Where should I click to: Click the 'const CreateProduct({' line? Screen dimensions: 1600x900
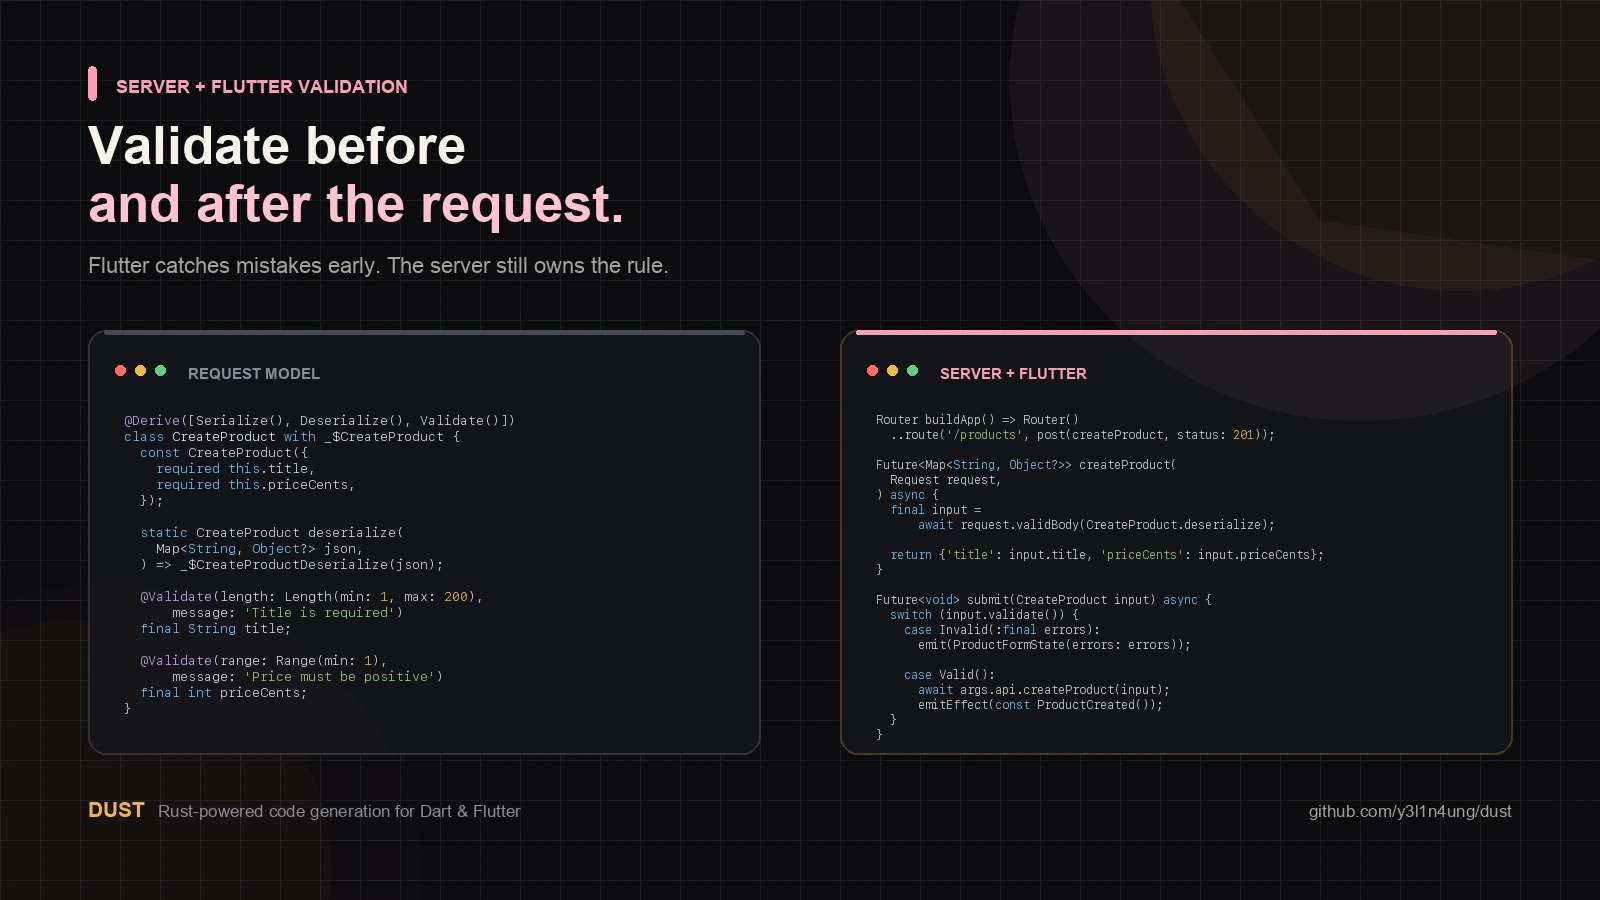point(224,453)
